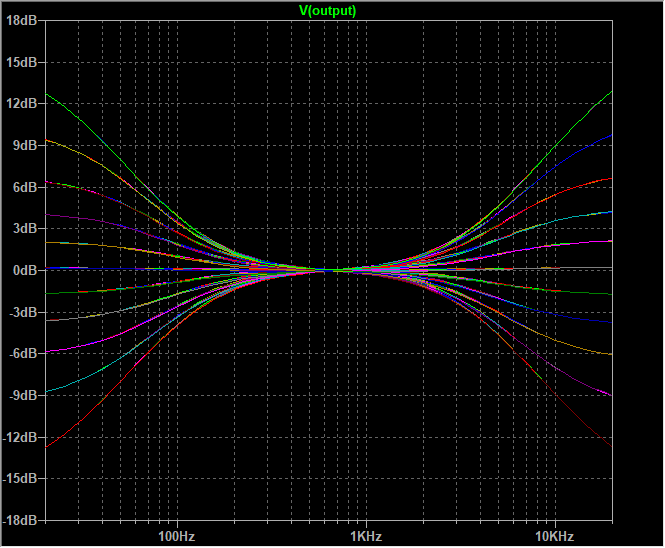Click the 12dB axis label
This screenshot has width=665, height=548.
[x=22, y=103]
